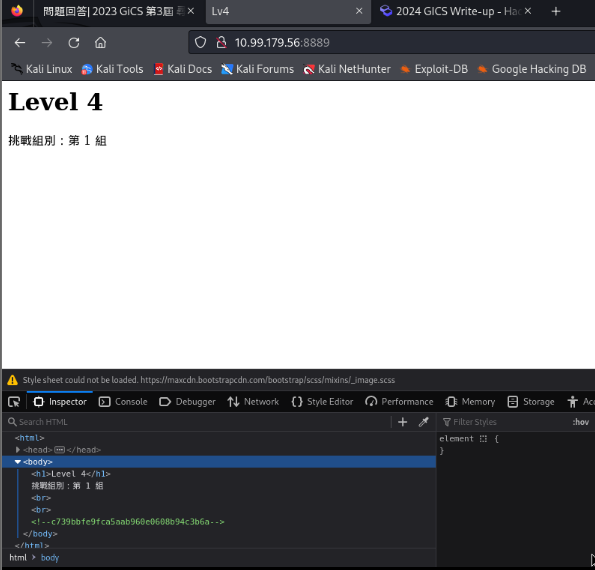
Task: Open the tracking protection shield icon
Action: coord(200,43)
